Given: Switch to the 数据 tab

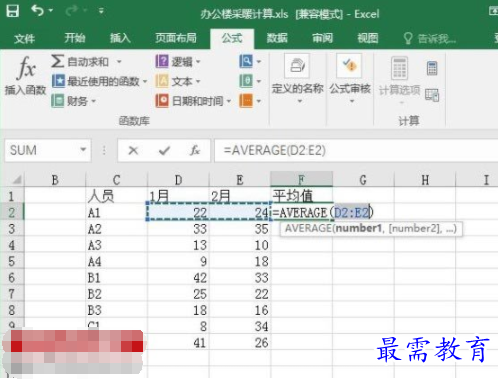Looking at the screenshot, I should pyautogui.click(x=277, y=38).
